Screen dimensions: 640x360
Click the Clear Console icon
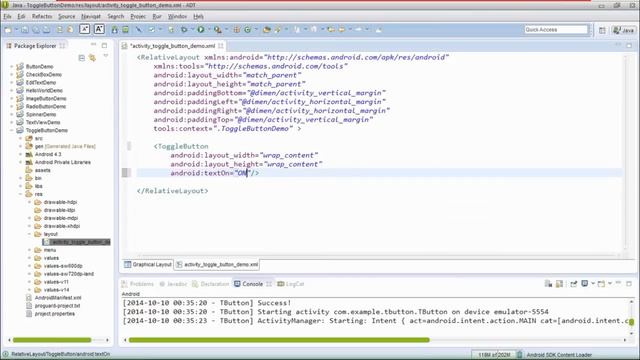[x=548, y=284]
